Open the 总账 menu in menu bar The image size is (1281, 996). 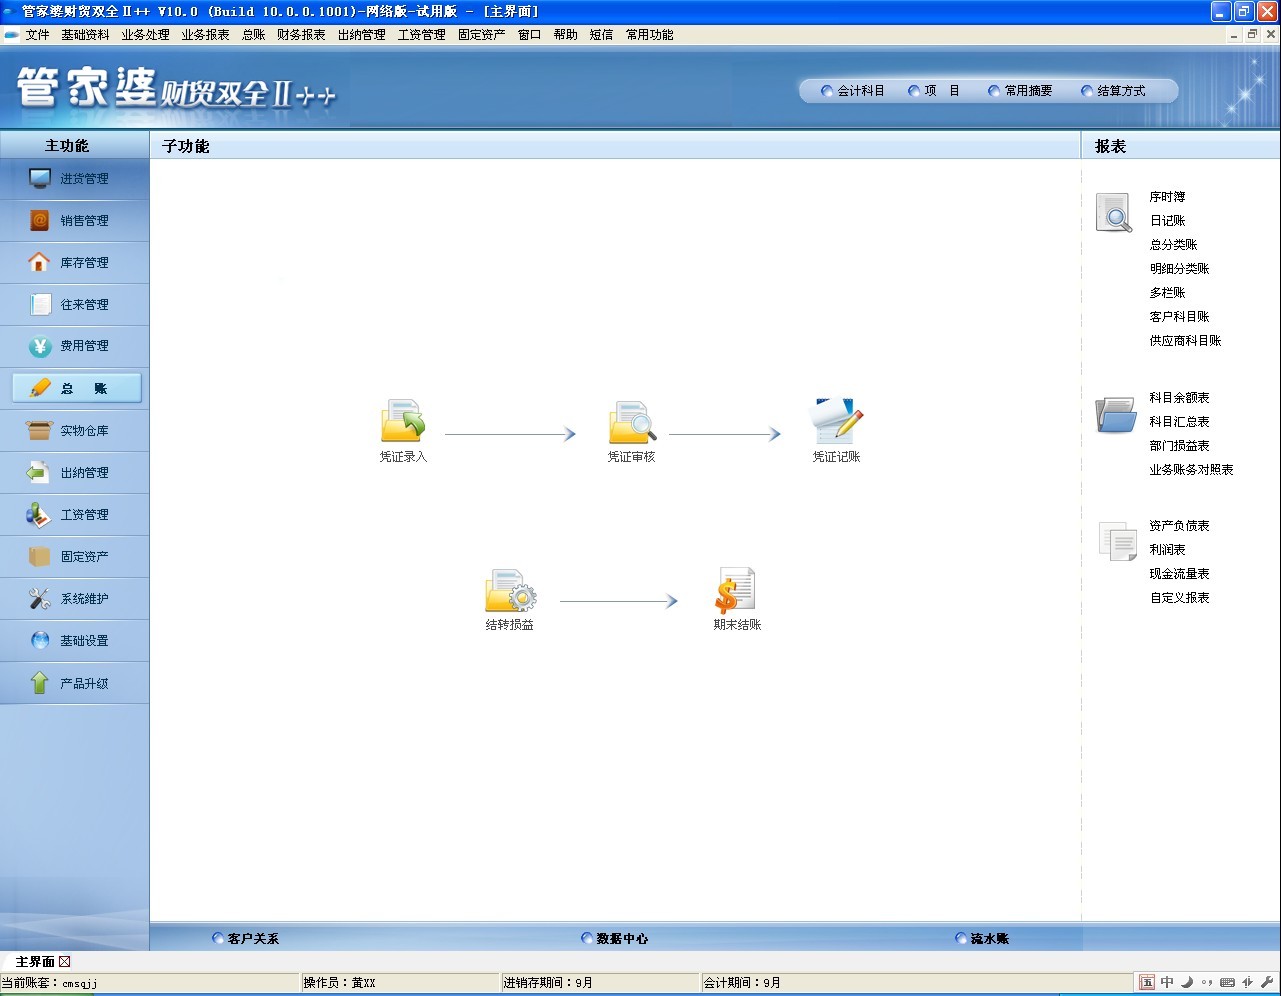[254, 35]
